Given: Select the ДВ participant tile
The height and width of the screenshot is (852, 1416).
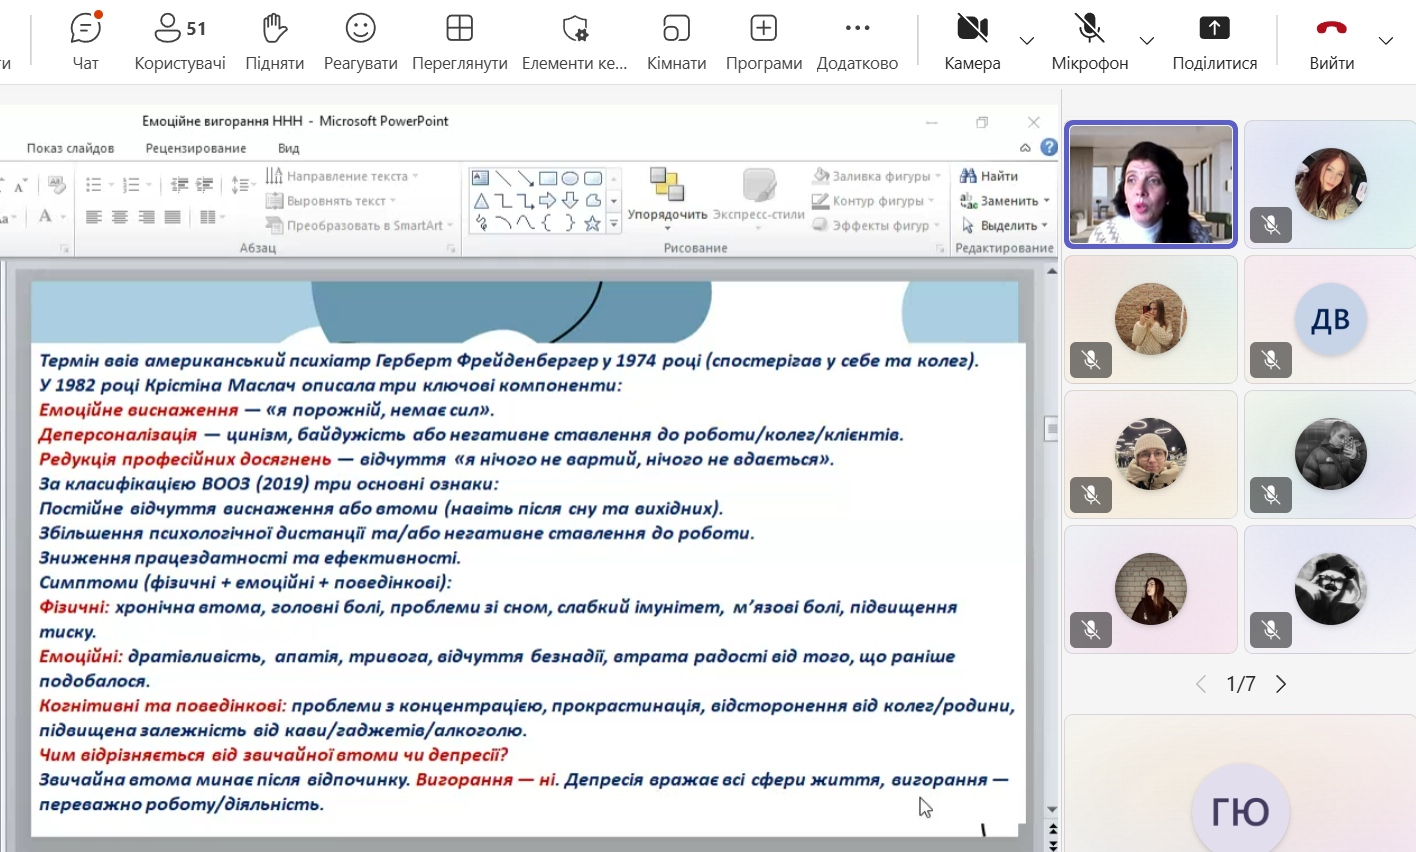Looking at the screenshot, I should (1330, 320).
